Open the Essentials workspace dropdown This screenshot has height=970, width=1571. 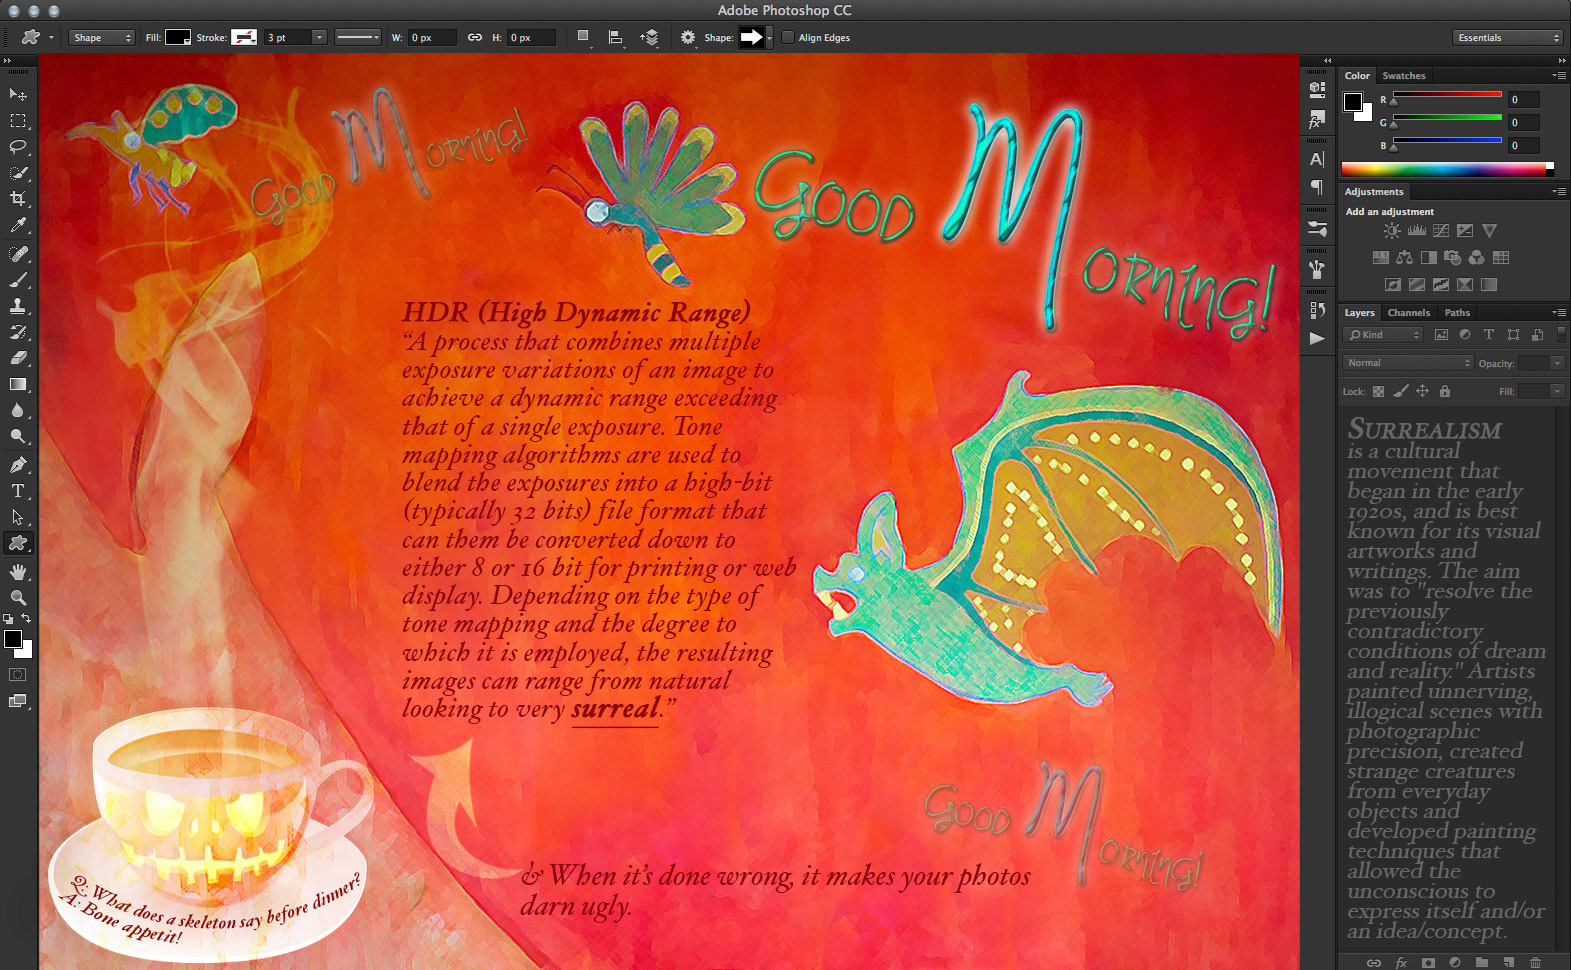(1507, 38)
